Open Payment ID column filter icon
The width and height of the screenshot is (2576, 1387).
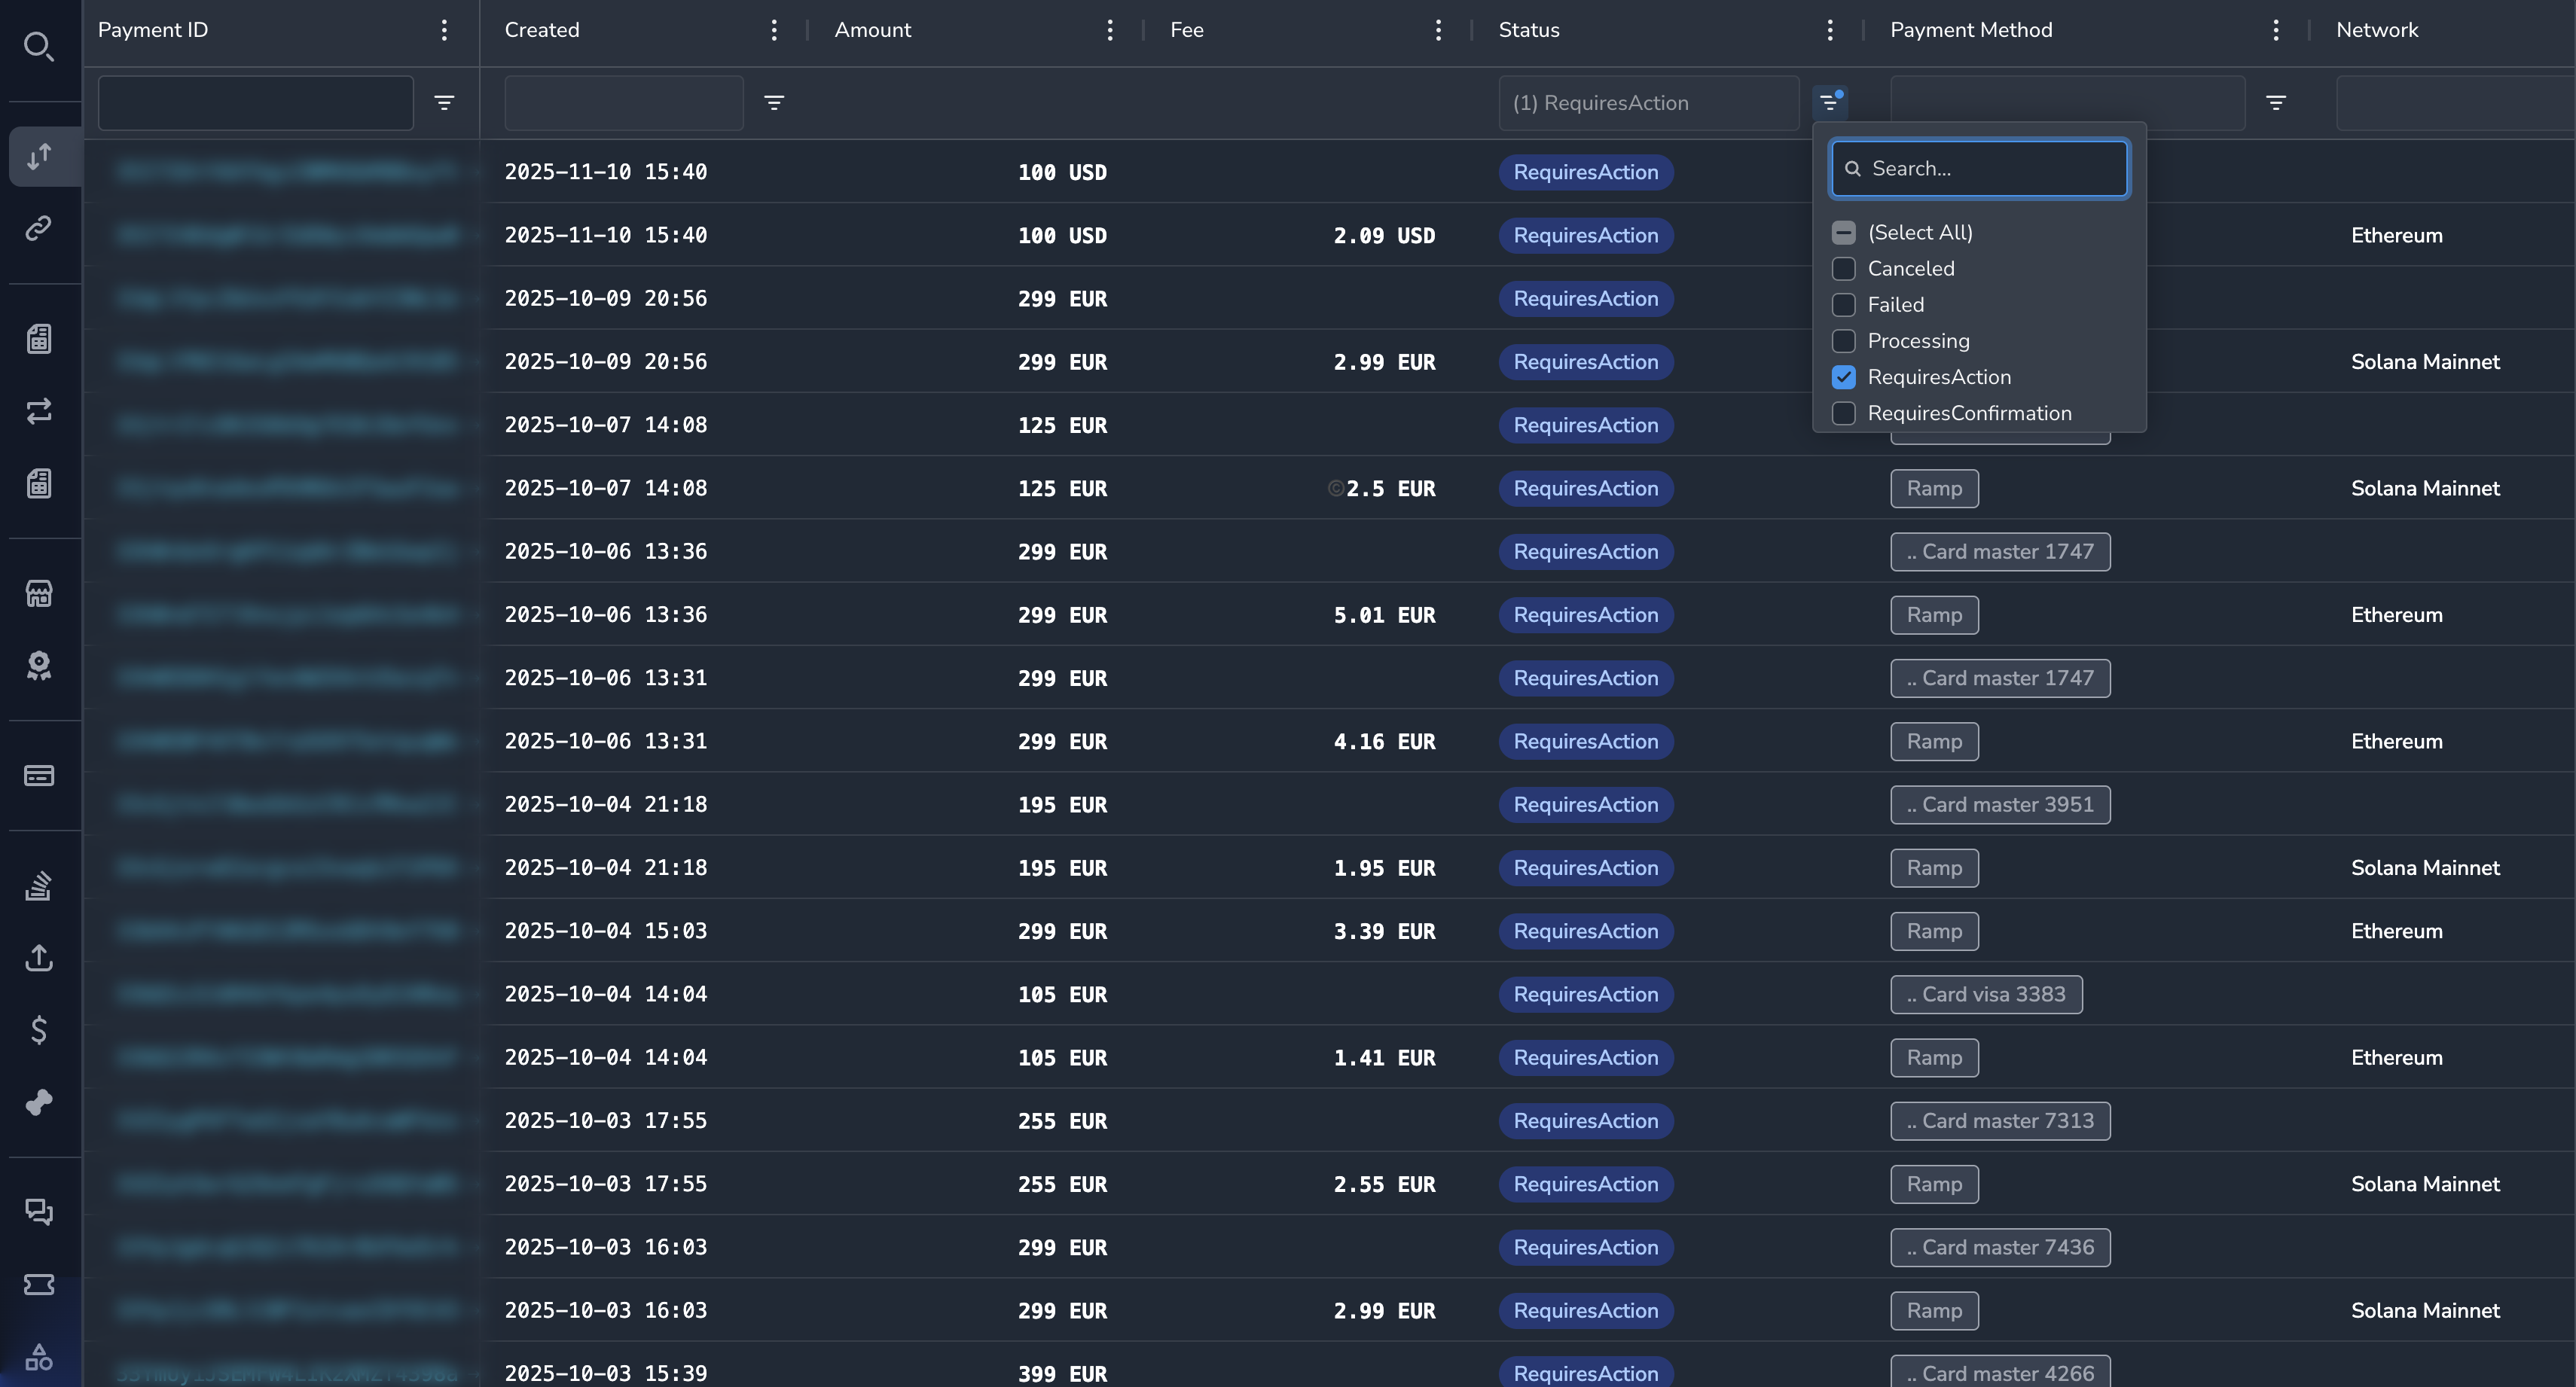(x=444, y=102)
